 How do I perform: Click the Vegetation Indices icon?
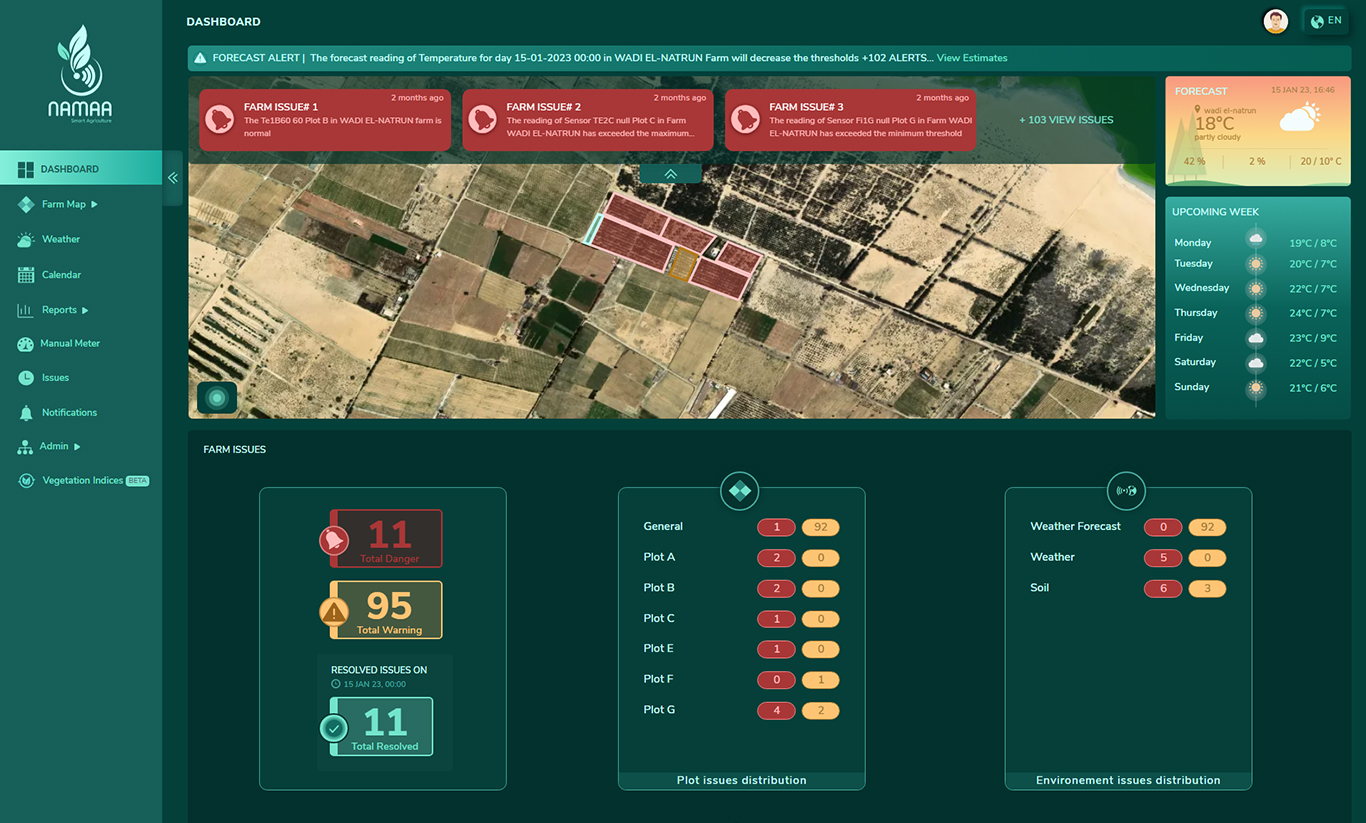(26, 481)
